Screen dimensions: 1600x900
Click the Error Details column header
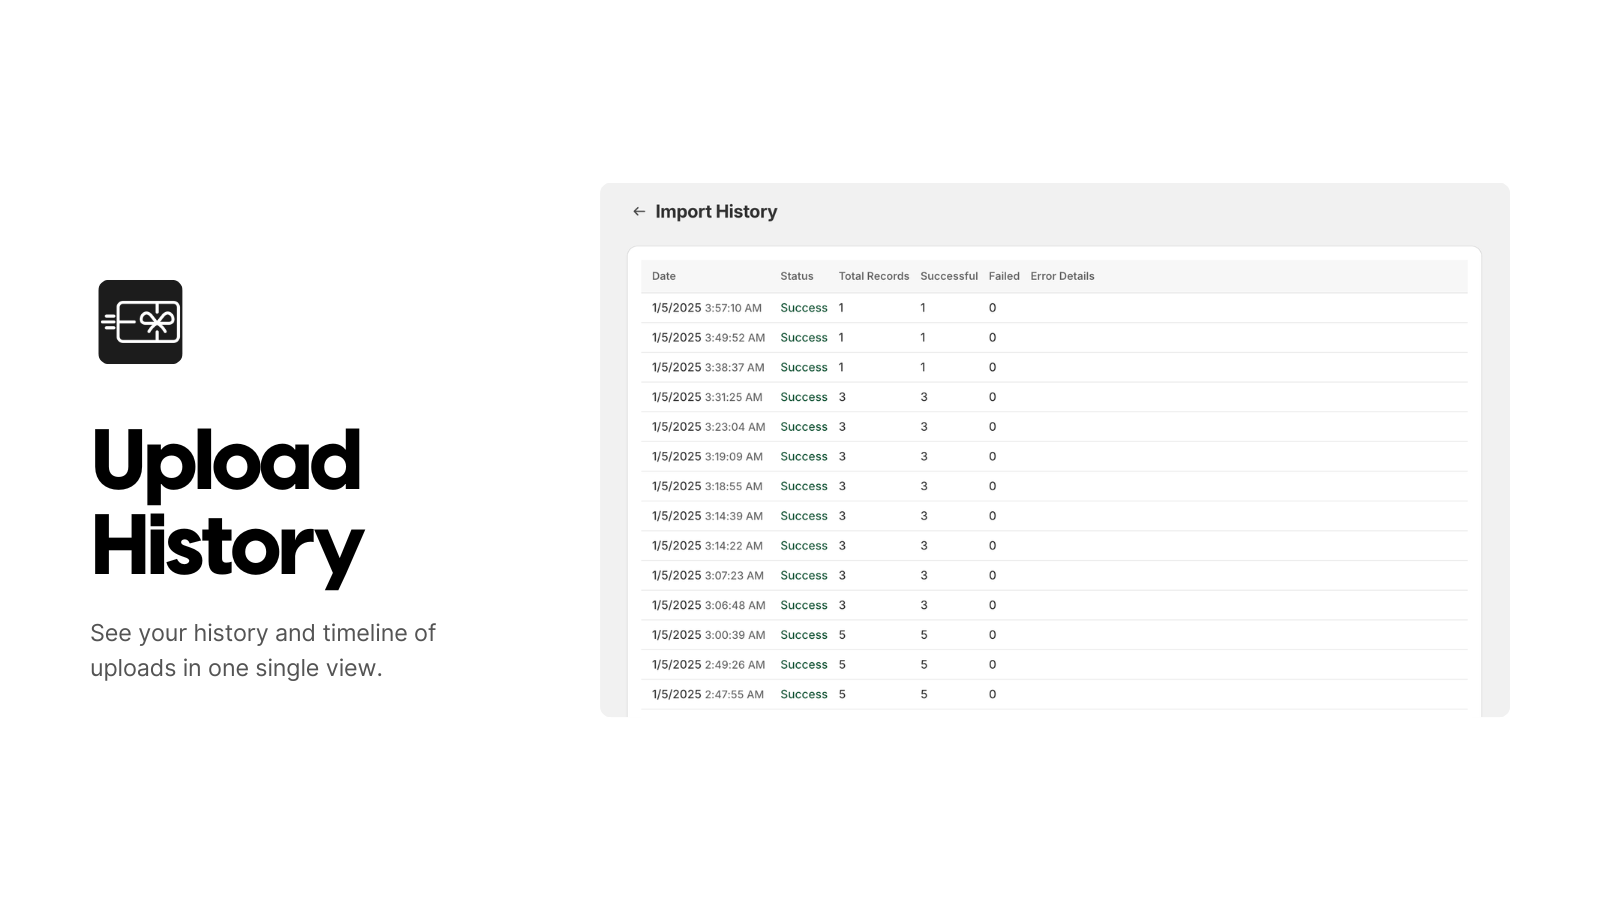tap(1063, 276)
